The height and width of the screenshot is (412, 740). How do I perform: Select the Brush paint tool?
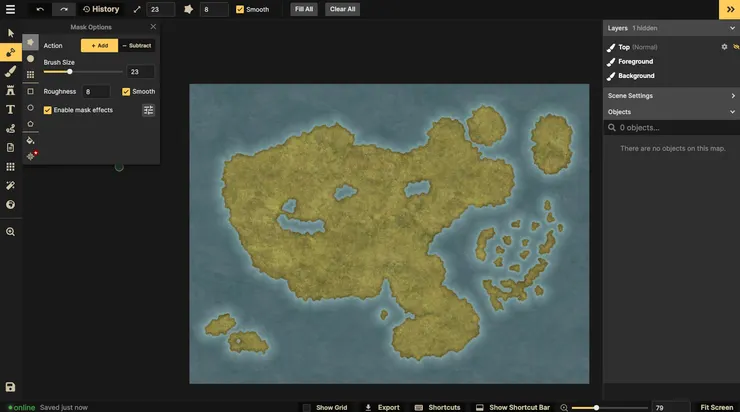click(x=10, y=71)
